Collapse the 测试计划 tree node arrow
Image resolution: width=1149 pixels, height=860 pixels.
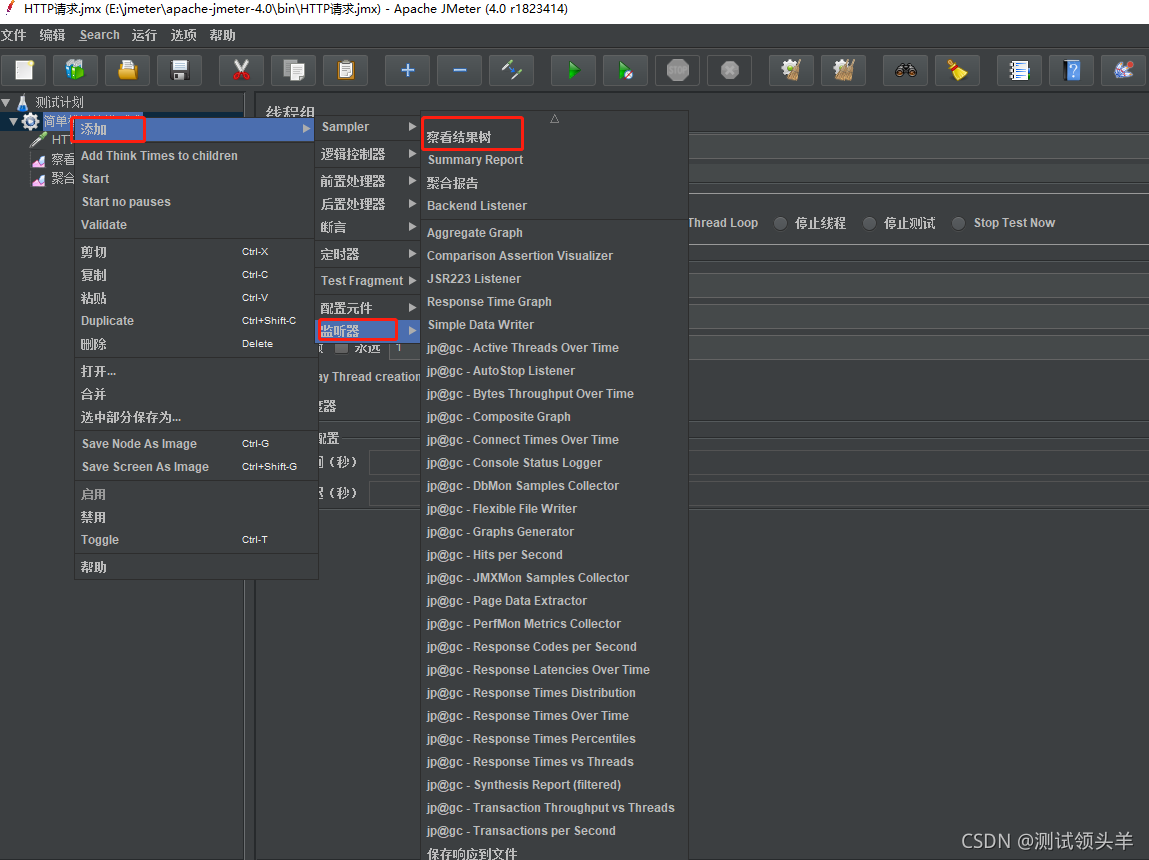click(6, 103)
